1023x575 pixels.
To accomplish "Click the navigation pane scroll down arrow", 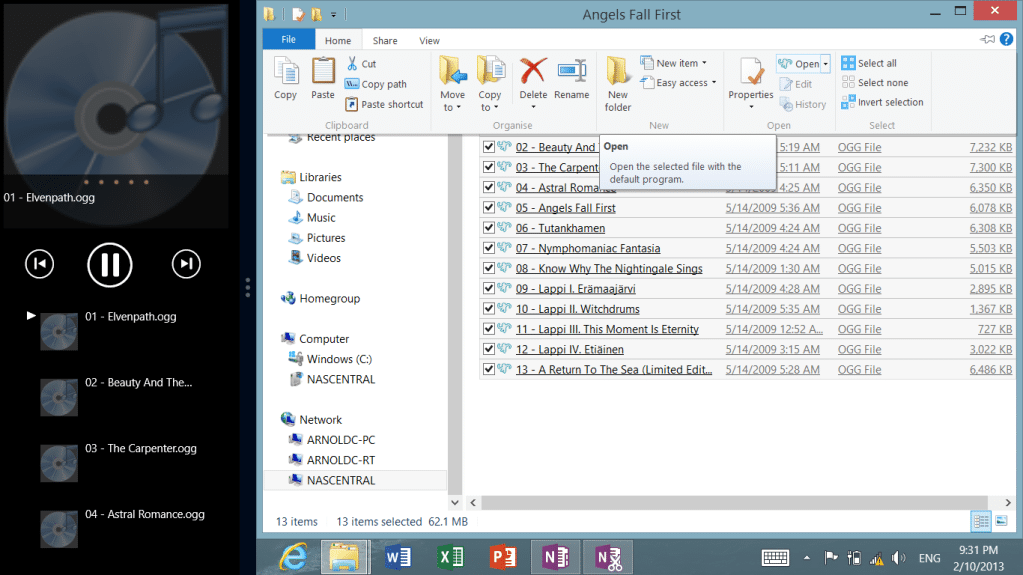I will pos(455,503).
